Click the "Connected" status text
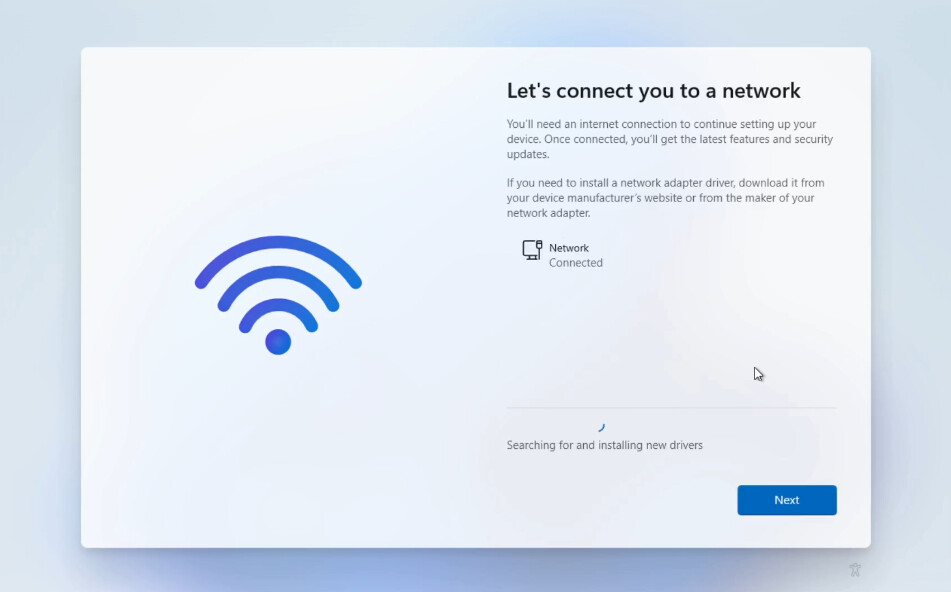Screen dimensions: 951x592 [576, 263]
